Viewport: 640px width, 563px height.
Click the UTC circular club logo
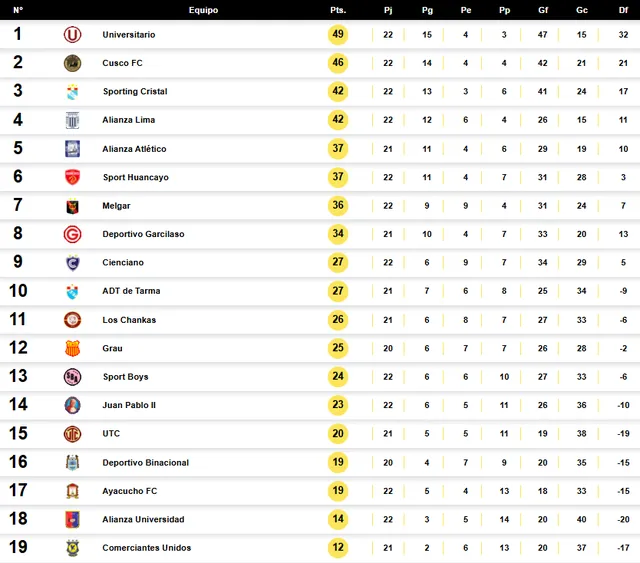72,434
